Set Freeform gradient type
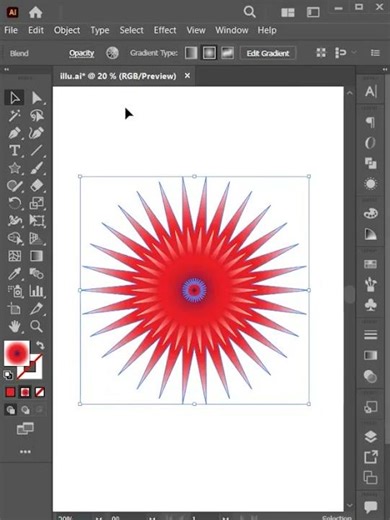 click(x=227, y=53)
